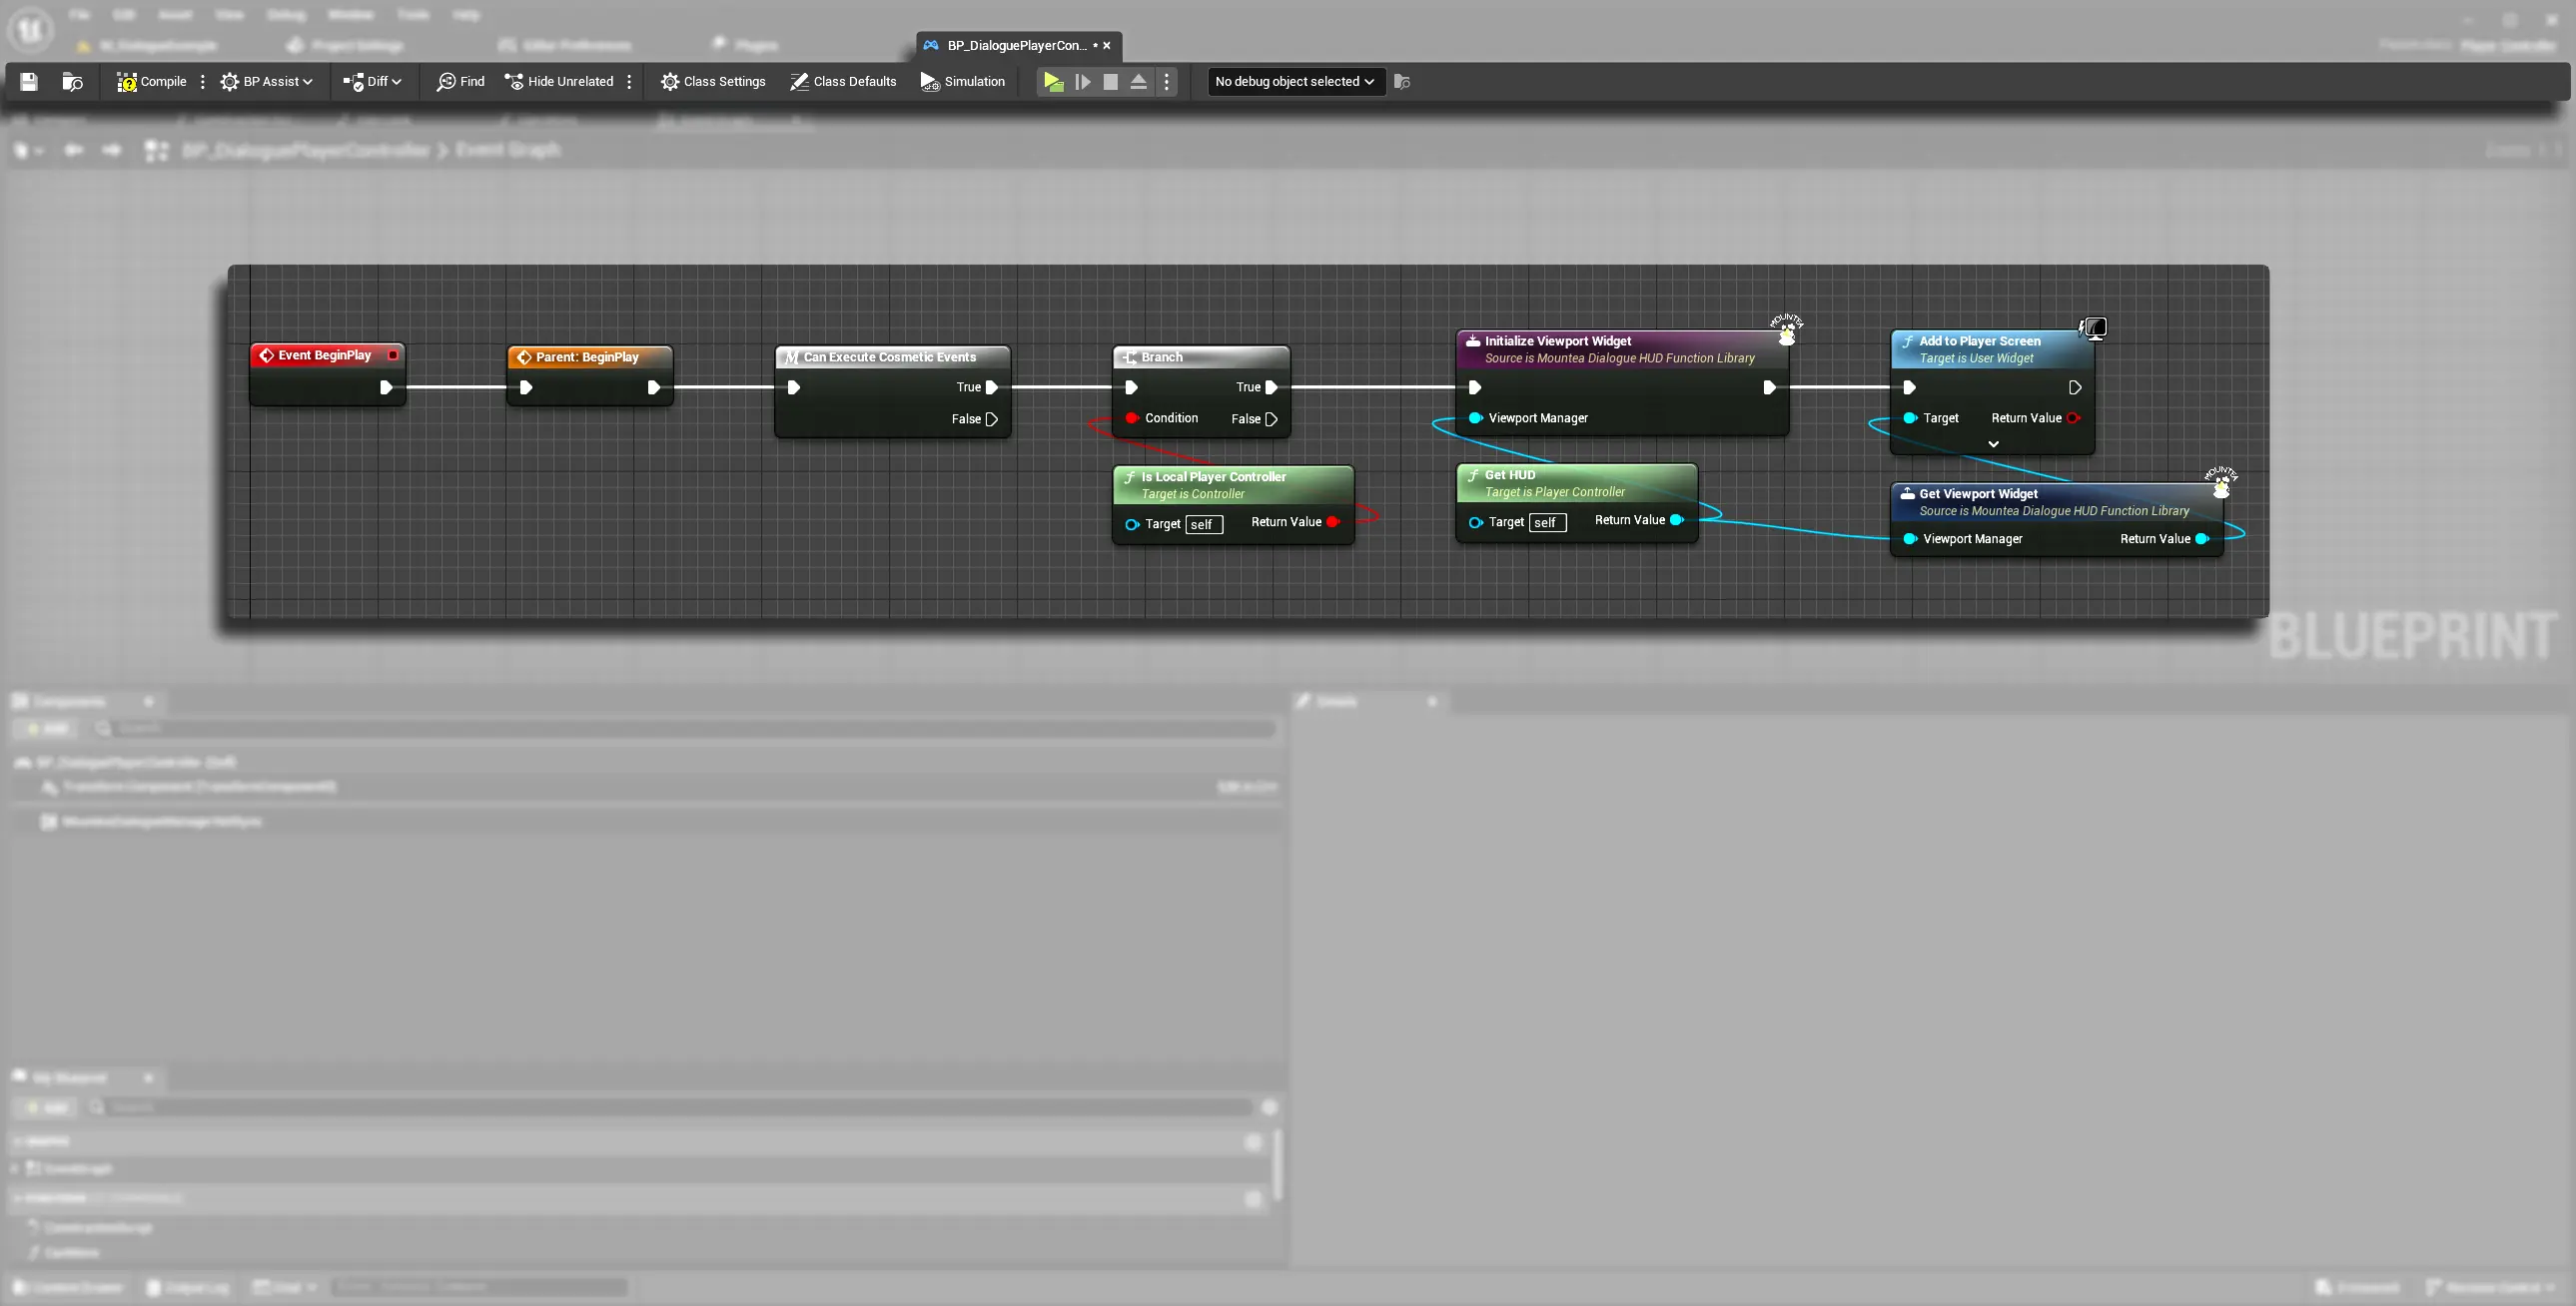Click the Condition pin on the Branch node
Image resolution: width=2576 pixels, height=1306 pixels.
point(1132,418)
